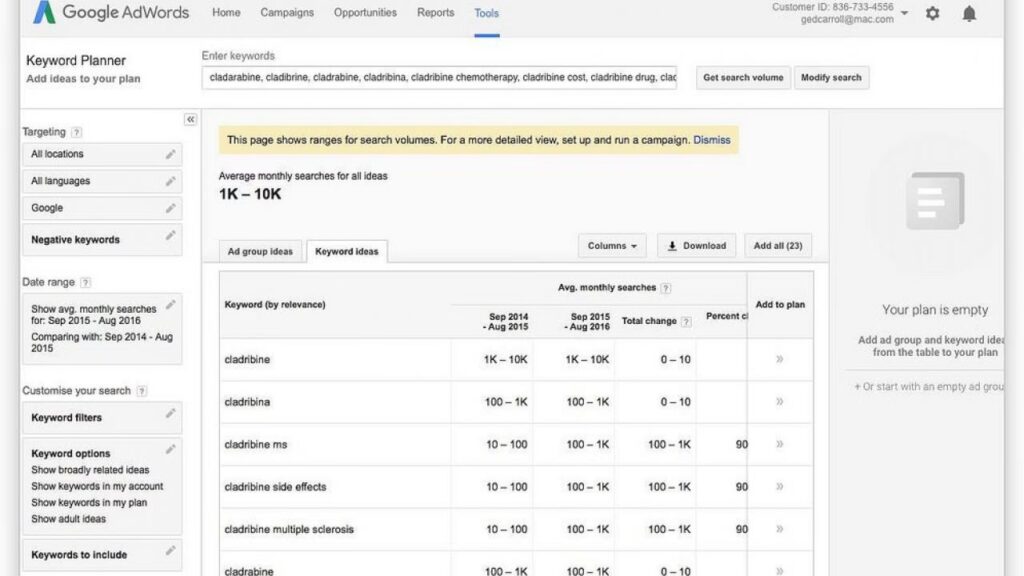Click the Download button
This screenshot has width=1024, height=576.
(697, 246)
